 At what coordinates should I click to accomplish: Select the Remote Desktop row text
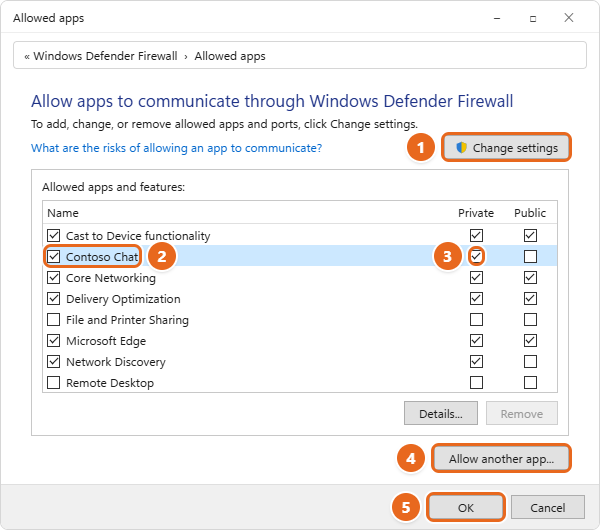click(110, 383)
